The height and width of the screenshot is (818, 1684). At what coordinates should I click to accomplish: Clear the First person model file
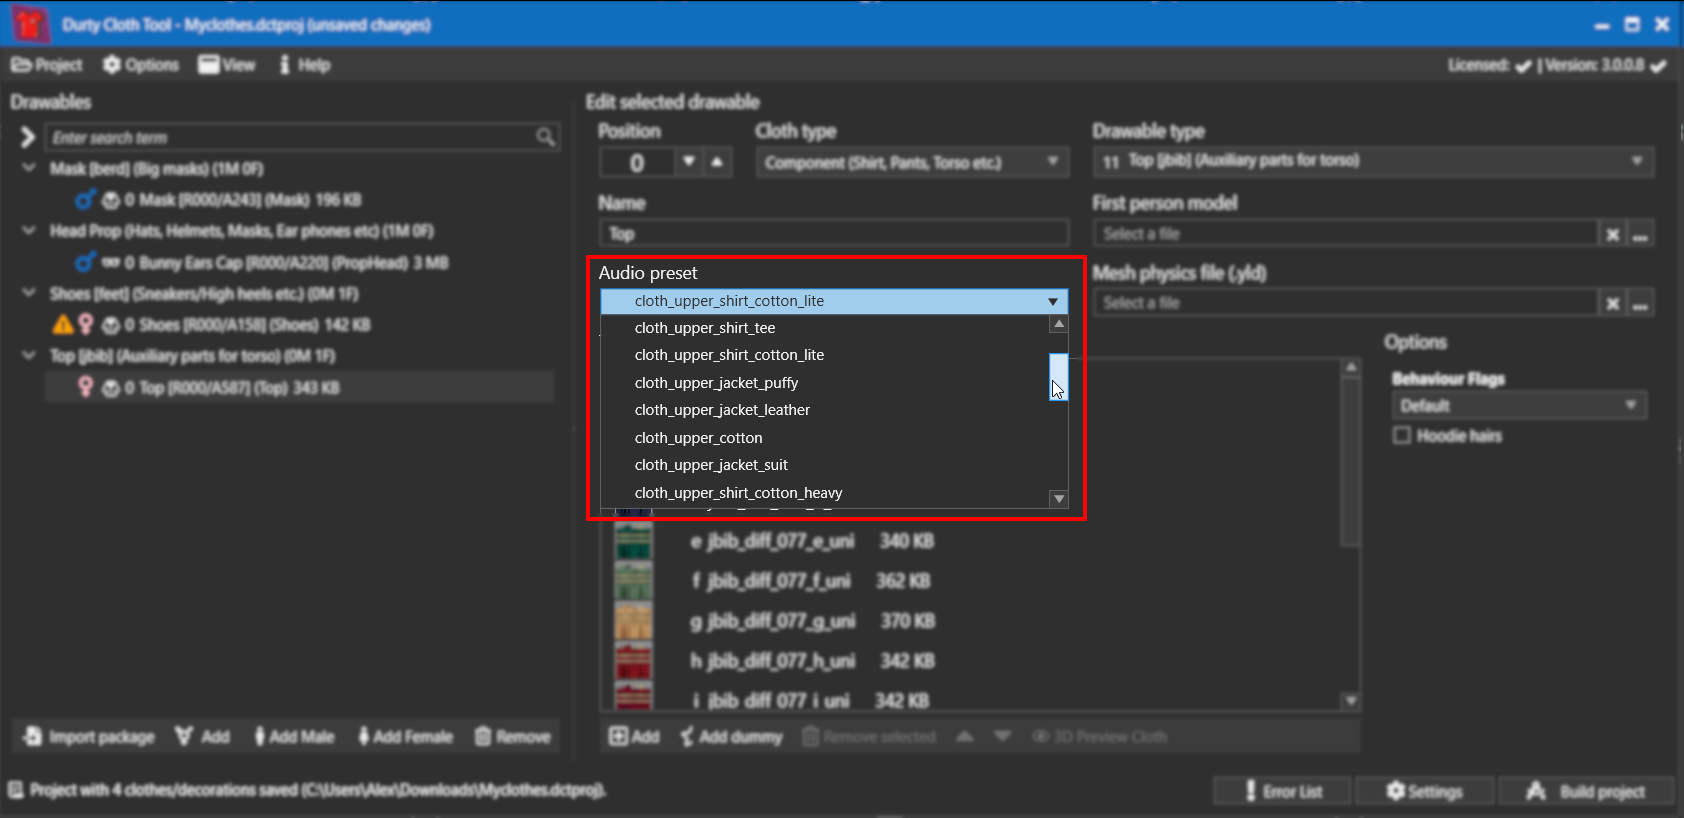tap(1612, 234)
